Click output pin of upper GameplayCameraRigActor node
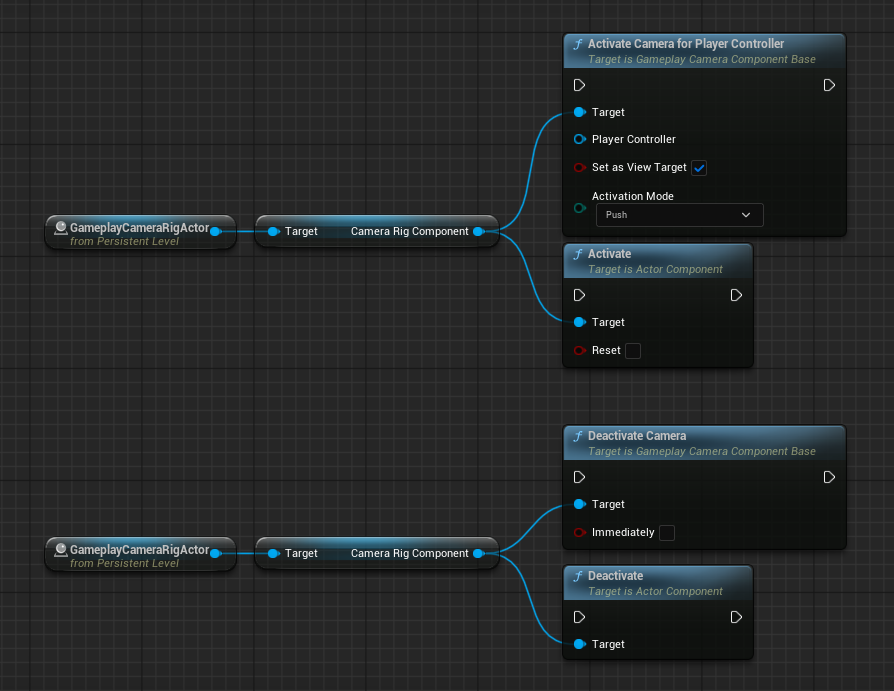The height and width of the screenshot is (691, 894). pos(216,231)
